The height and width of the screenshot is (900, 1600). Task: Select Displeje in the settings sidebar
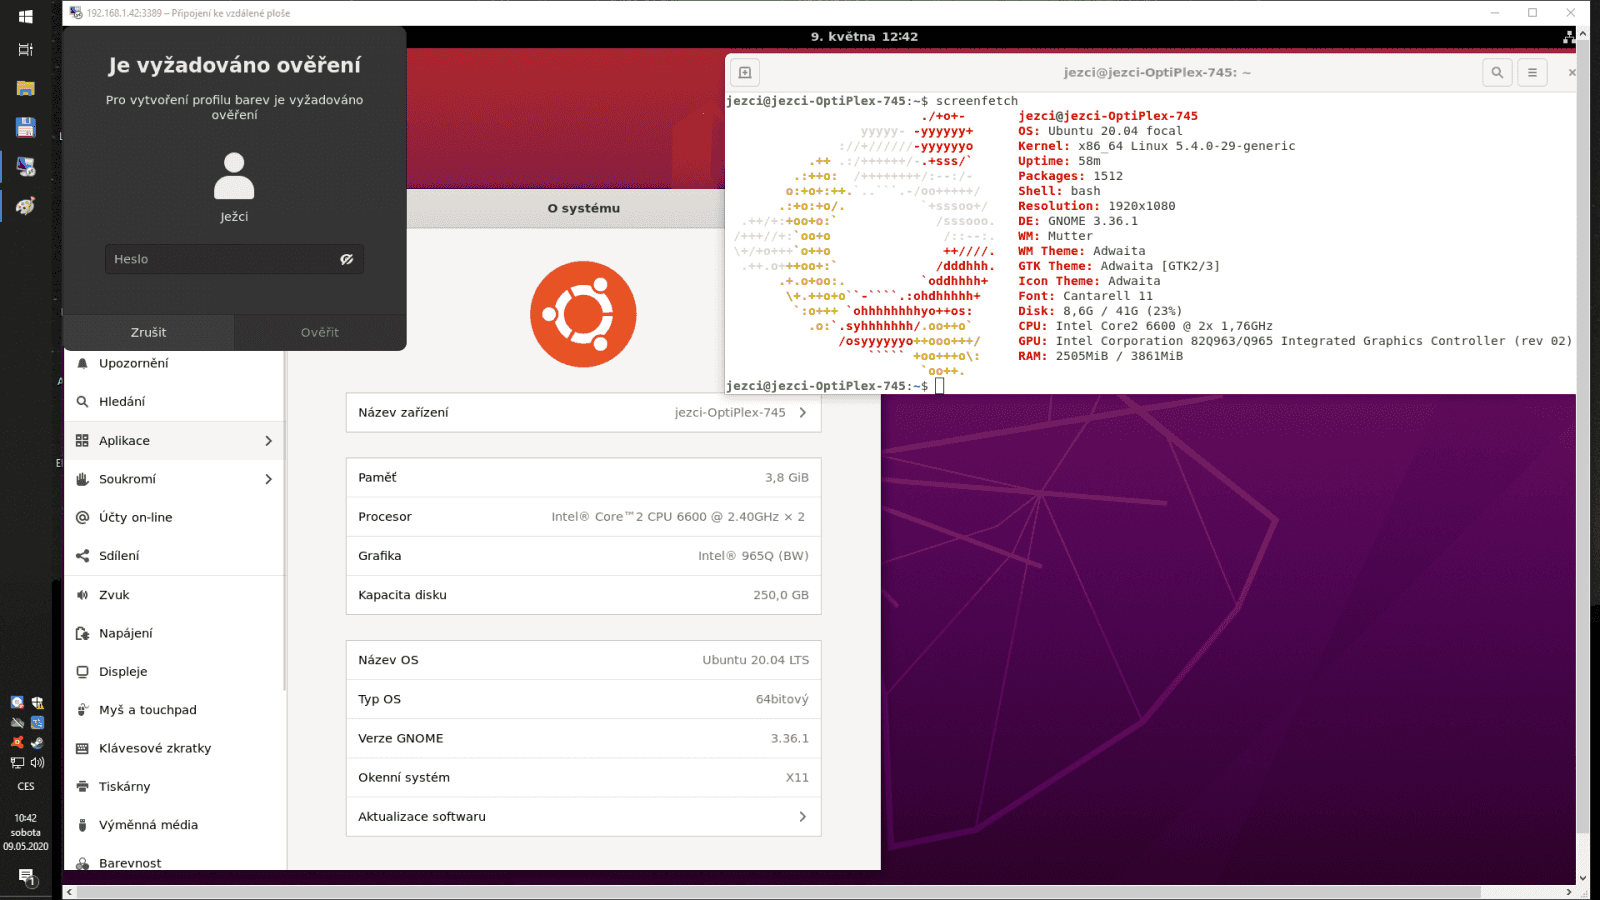pos(124,671)
